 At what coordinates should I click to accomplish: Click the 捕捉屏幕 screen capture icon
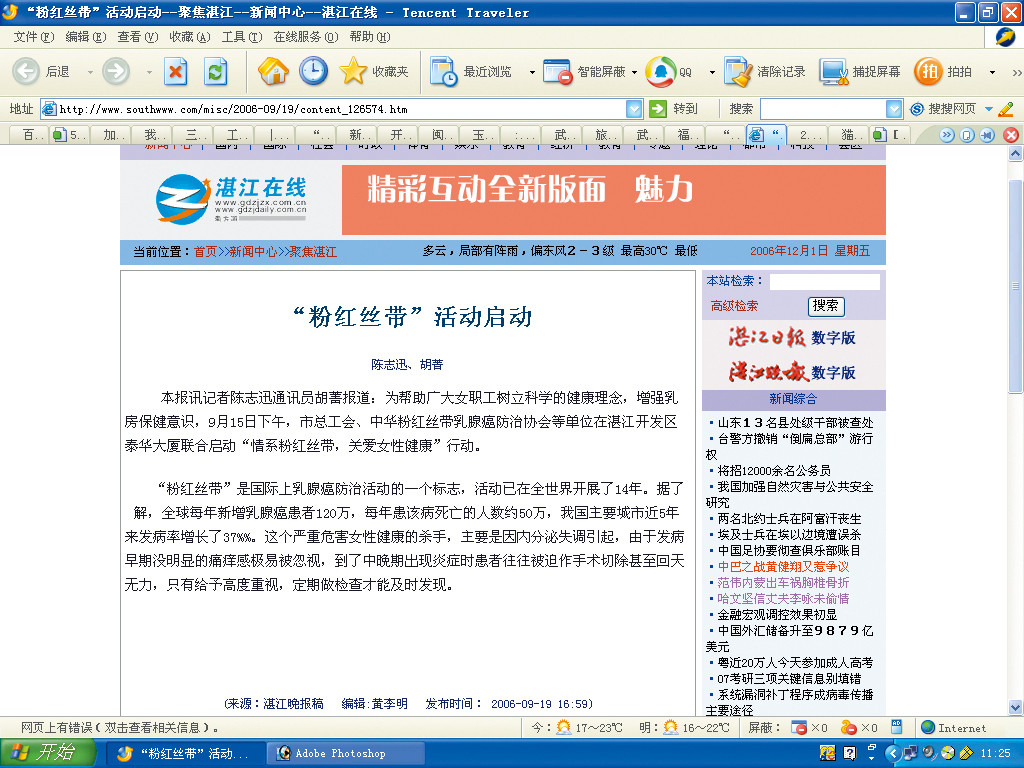tap(860, 71)
